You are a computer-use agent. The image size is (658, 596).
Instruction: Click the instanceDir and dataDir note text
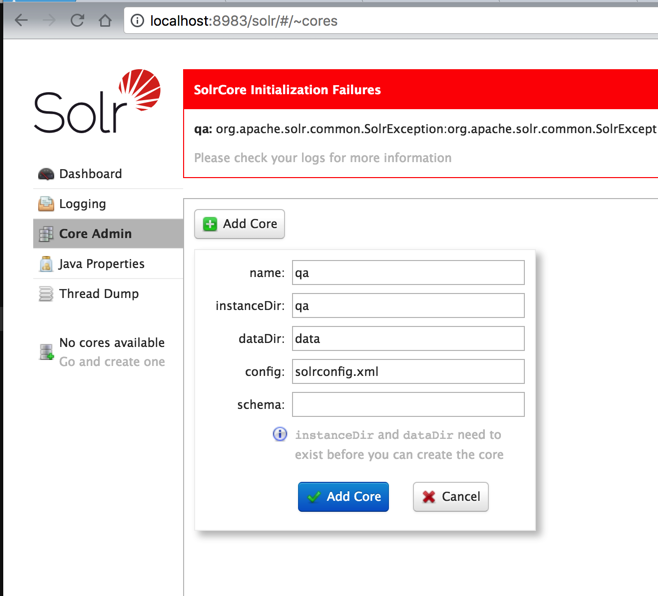pos(399,444)
